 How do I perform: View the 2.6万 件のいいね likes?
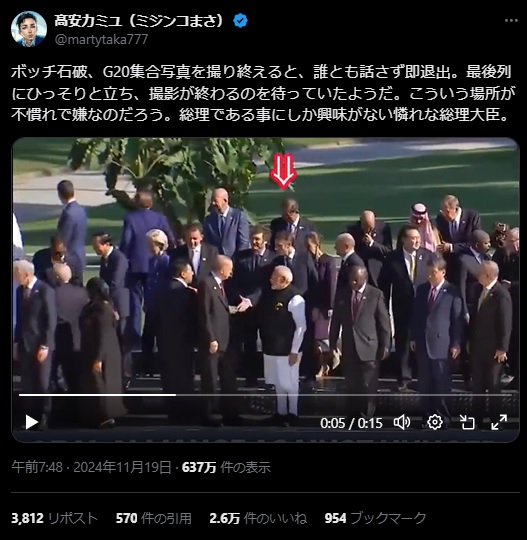tap(258, 518)
